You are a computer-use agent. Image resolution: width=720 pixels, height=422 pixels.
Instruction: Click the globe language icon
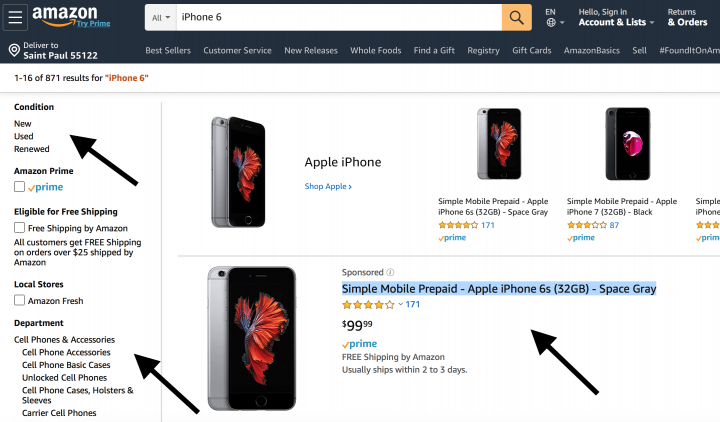tap(551, 23)
